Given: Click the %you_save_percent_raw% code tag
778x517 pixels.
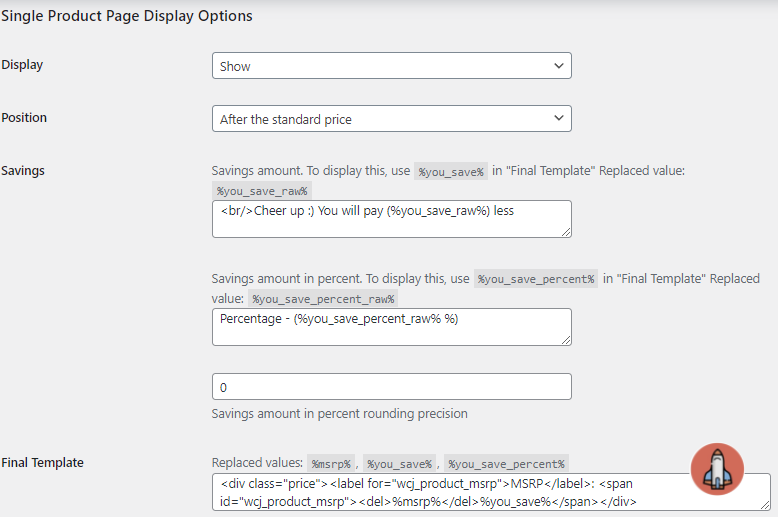Looking at the screenshot, I should 323,298.
